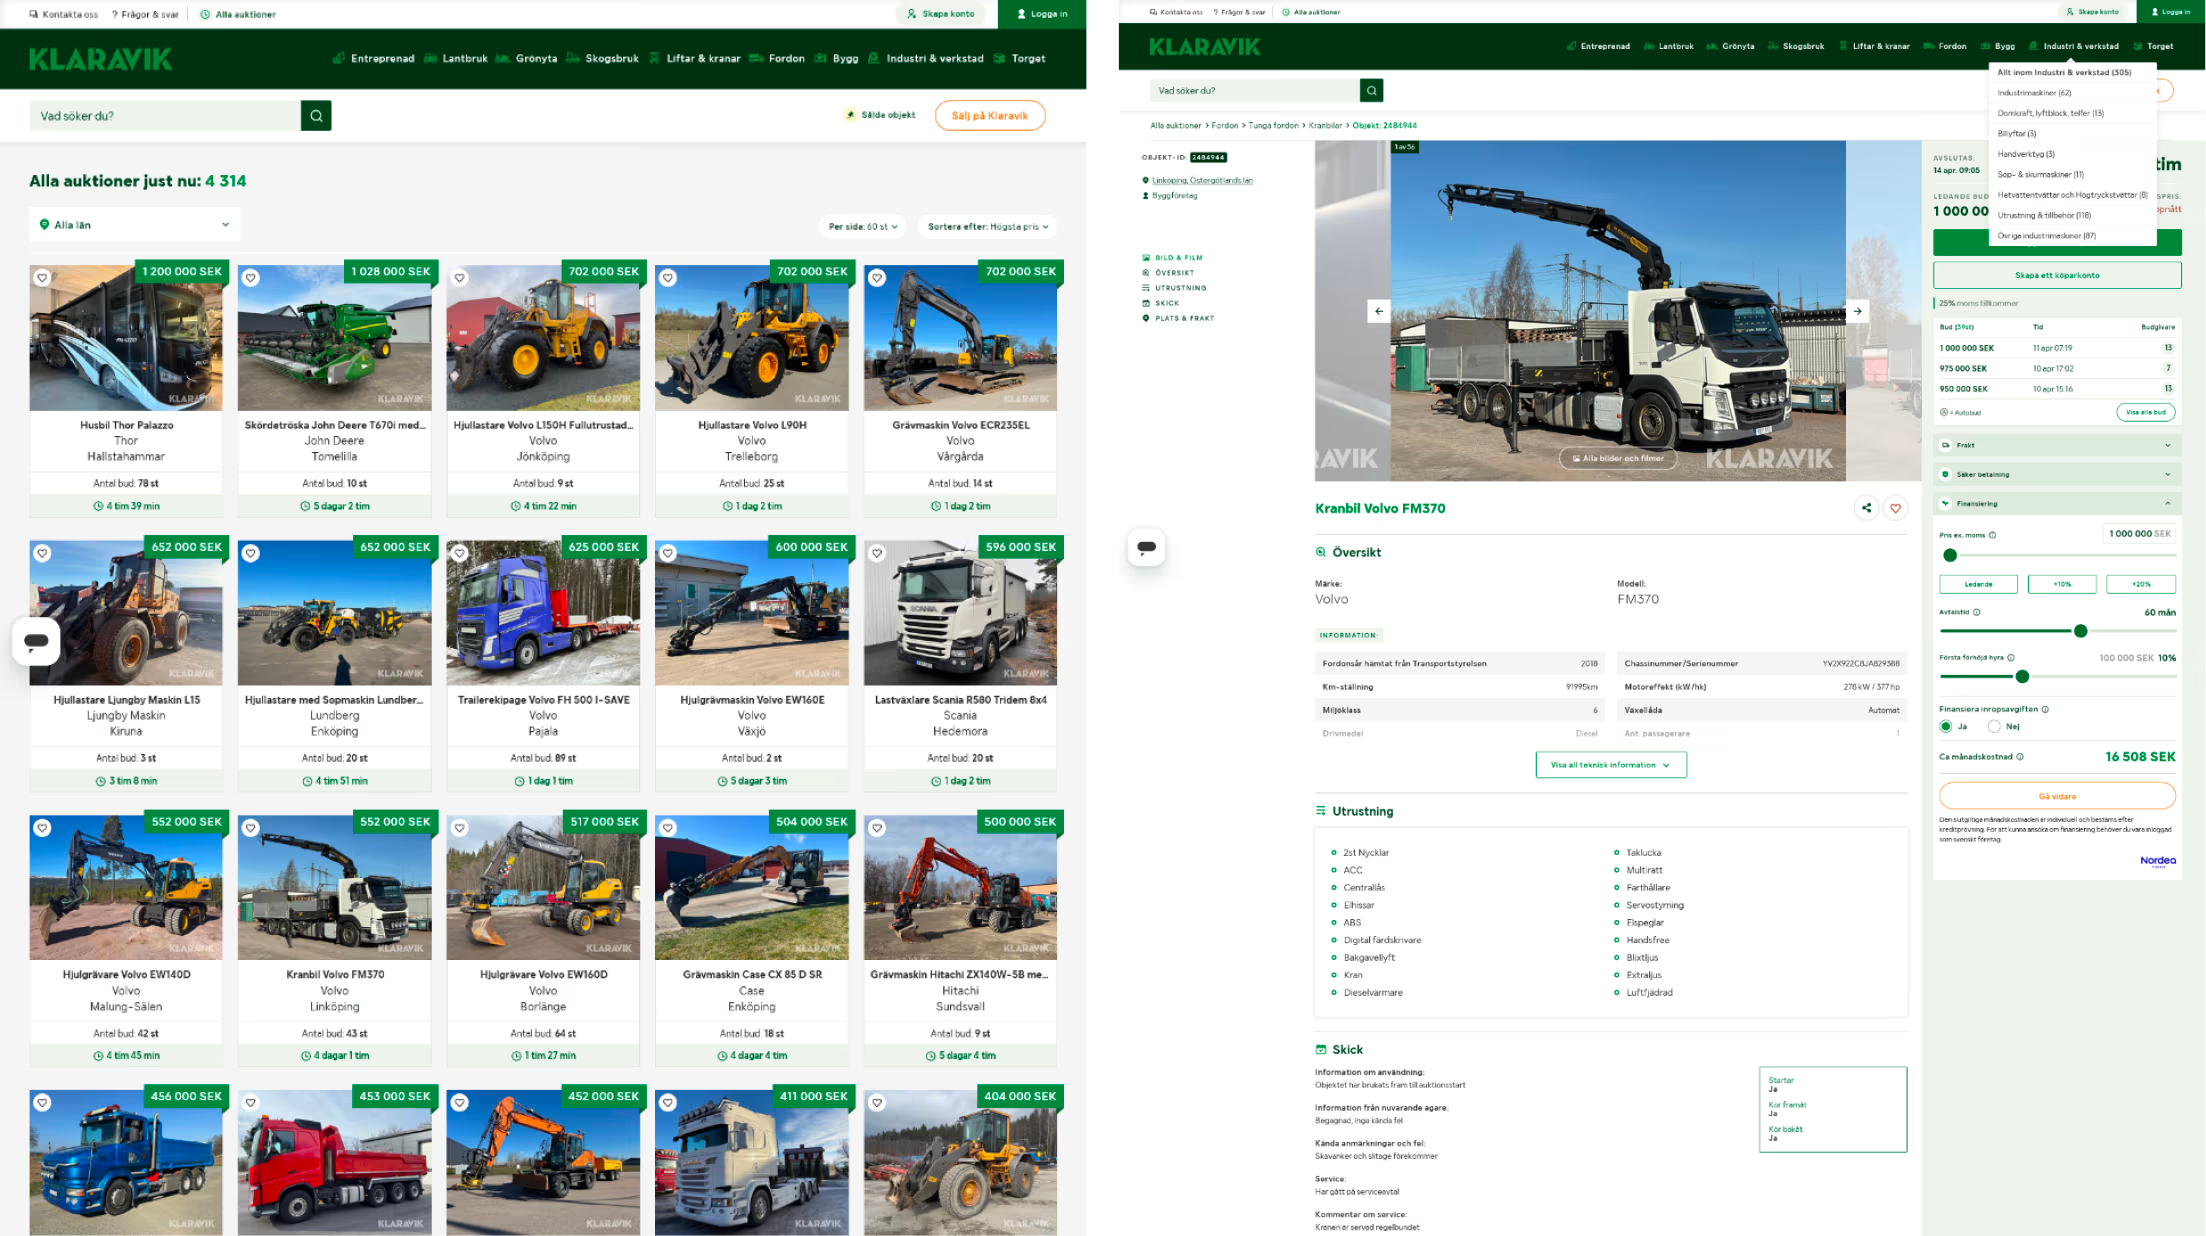
Task: Click the +10% price button
Action: coord(2062,584)
